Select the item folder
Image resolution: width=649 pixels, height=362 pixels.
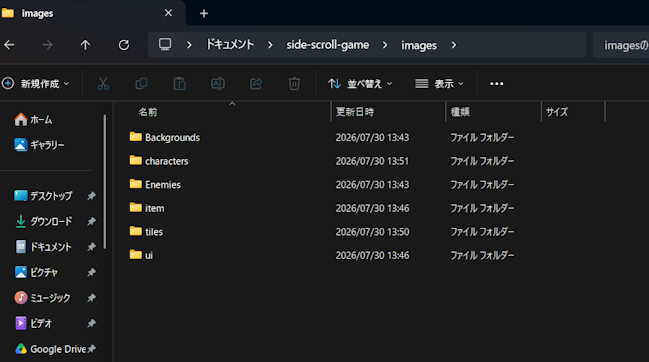147,208
